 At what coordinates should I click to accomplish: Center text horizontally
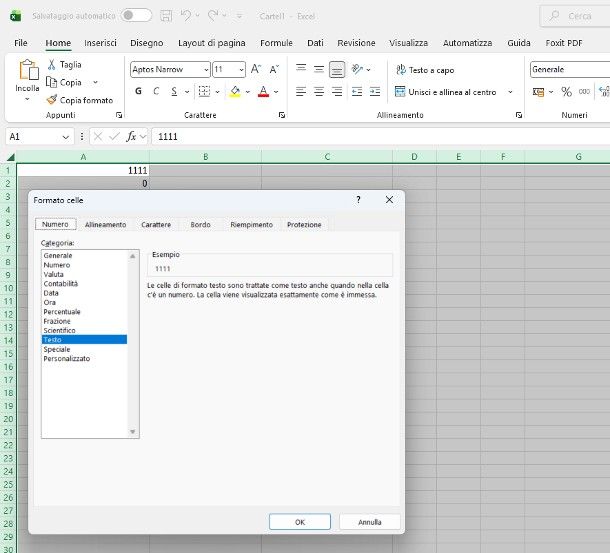319,92
